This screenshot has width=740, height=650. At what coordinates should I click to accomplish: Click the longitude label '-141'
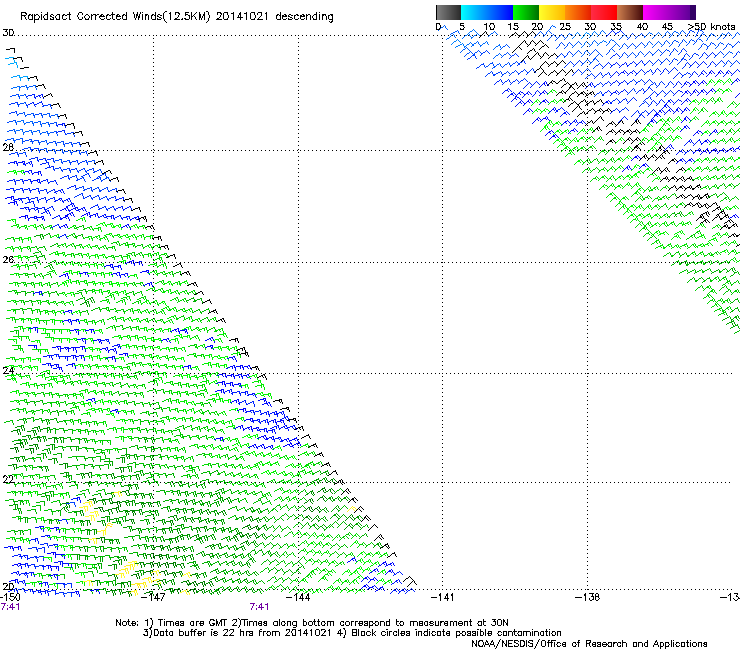[x=443, y=597]
